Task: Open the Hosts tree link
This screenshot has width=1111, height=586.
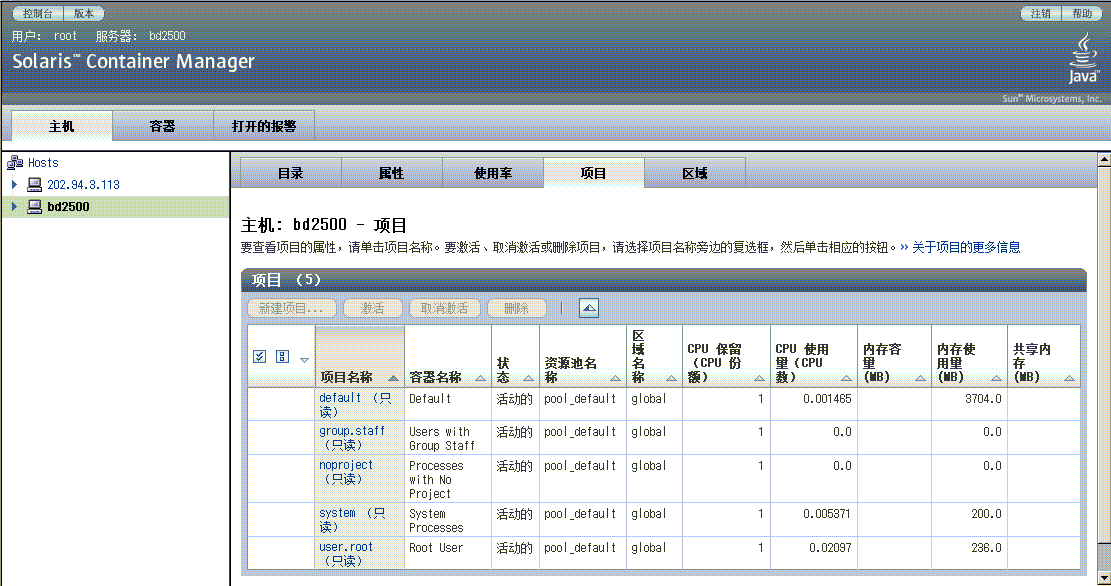Action: [x=43, y=163]
